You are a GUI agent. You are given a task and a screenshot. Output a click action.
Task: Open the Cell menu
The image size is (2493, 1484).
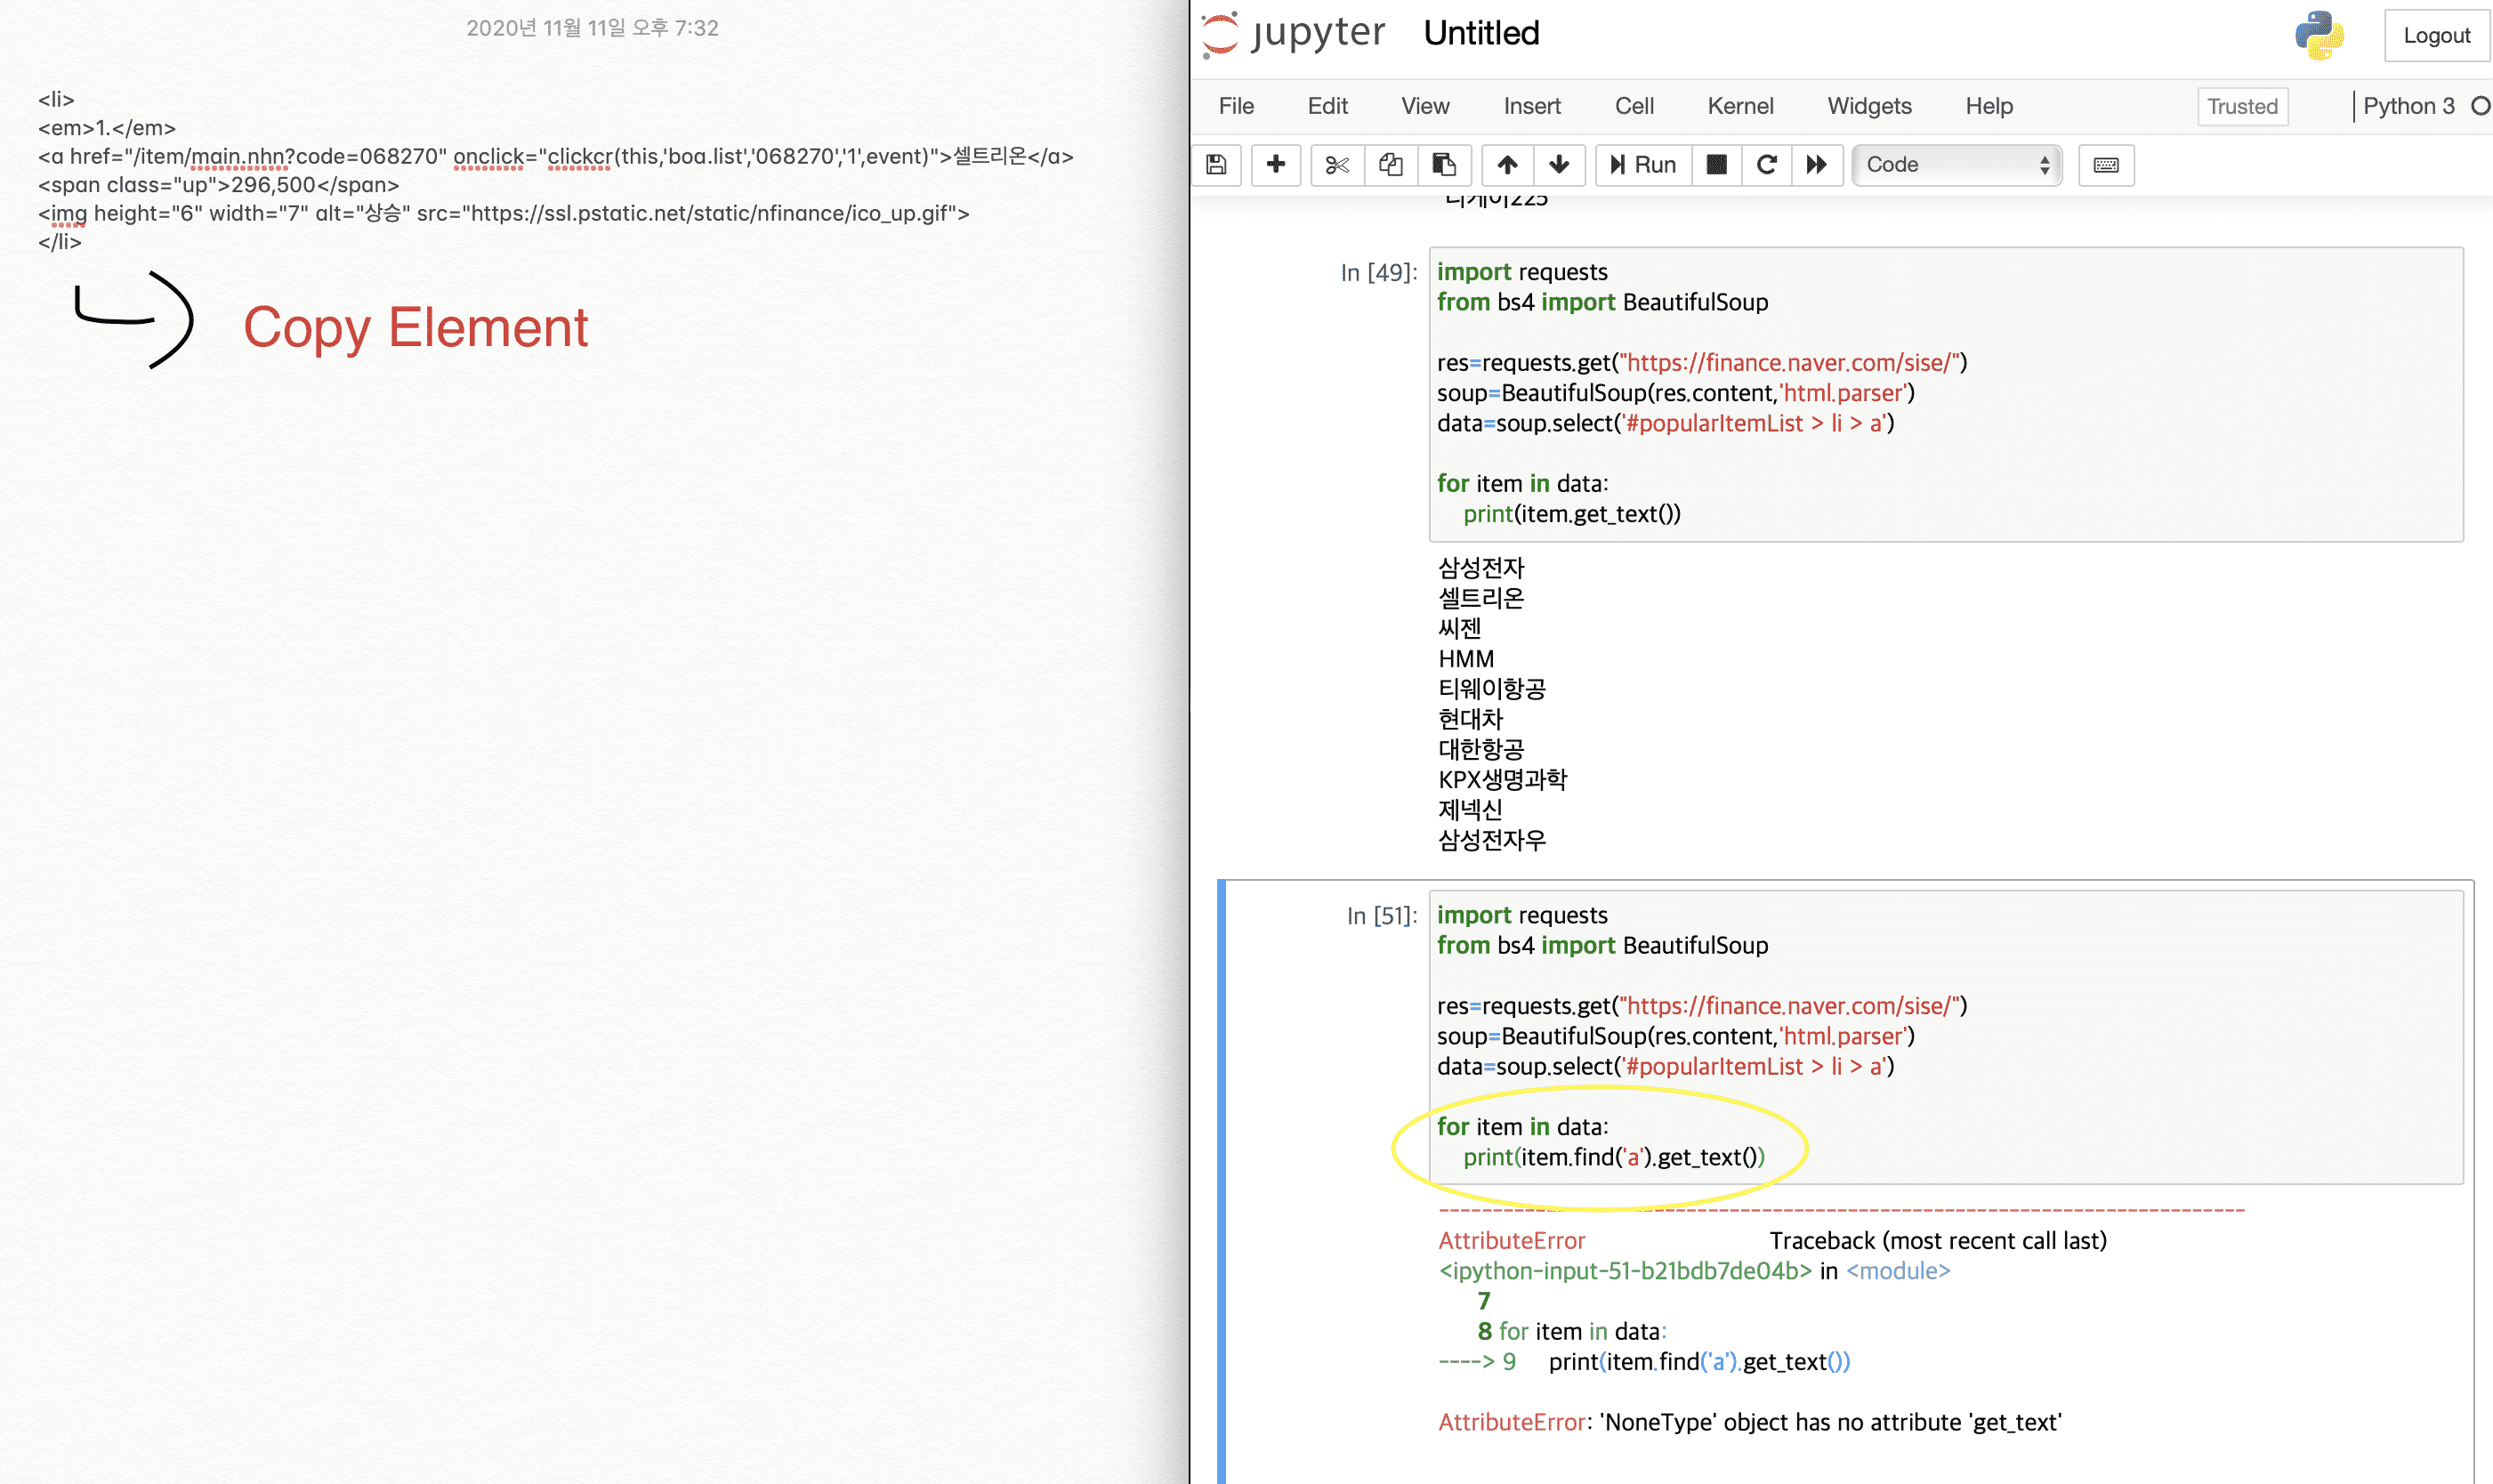[x=1634, y=106]
